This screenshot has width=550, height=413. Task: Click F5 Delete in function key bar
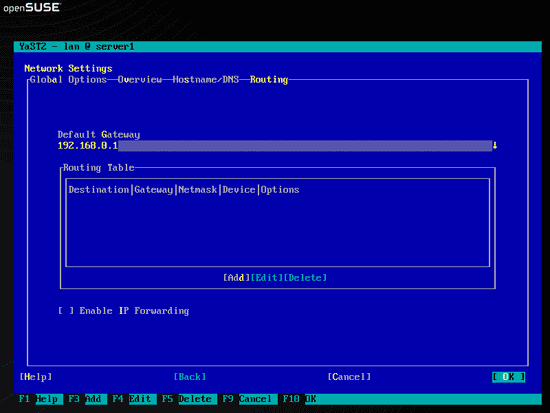pos(187,399)
